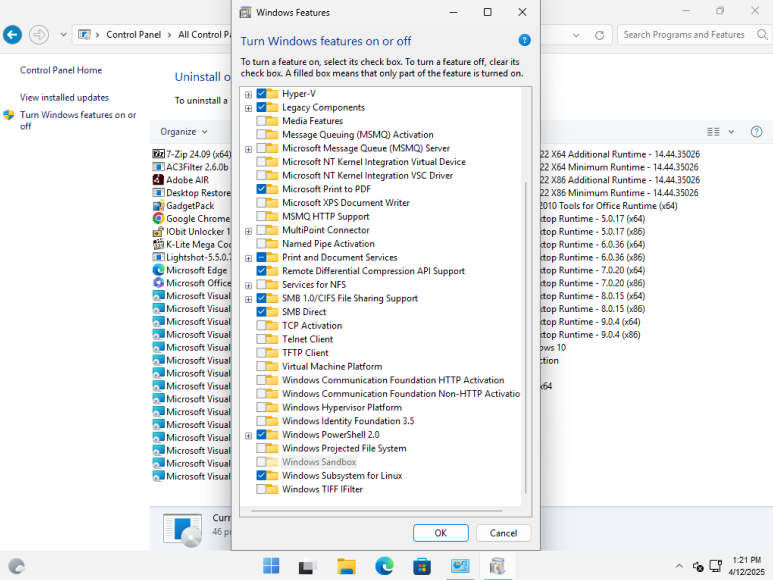Uncheck the SMB Direct checkbox
The width and height of the screenshot is (773, 580).
click(x=261, y=312)
